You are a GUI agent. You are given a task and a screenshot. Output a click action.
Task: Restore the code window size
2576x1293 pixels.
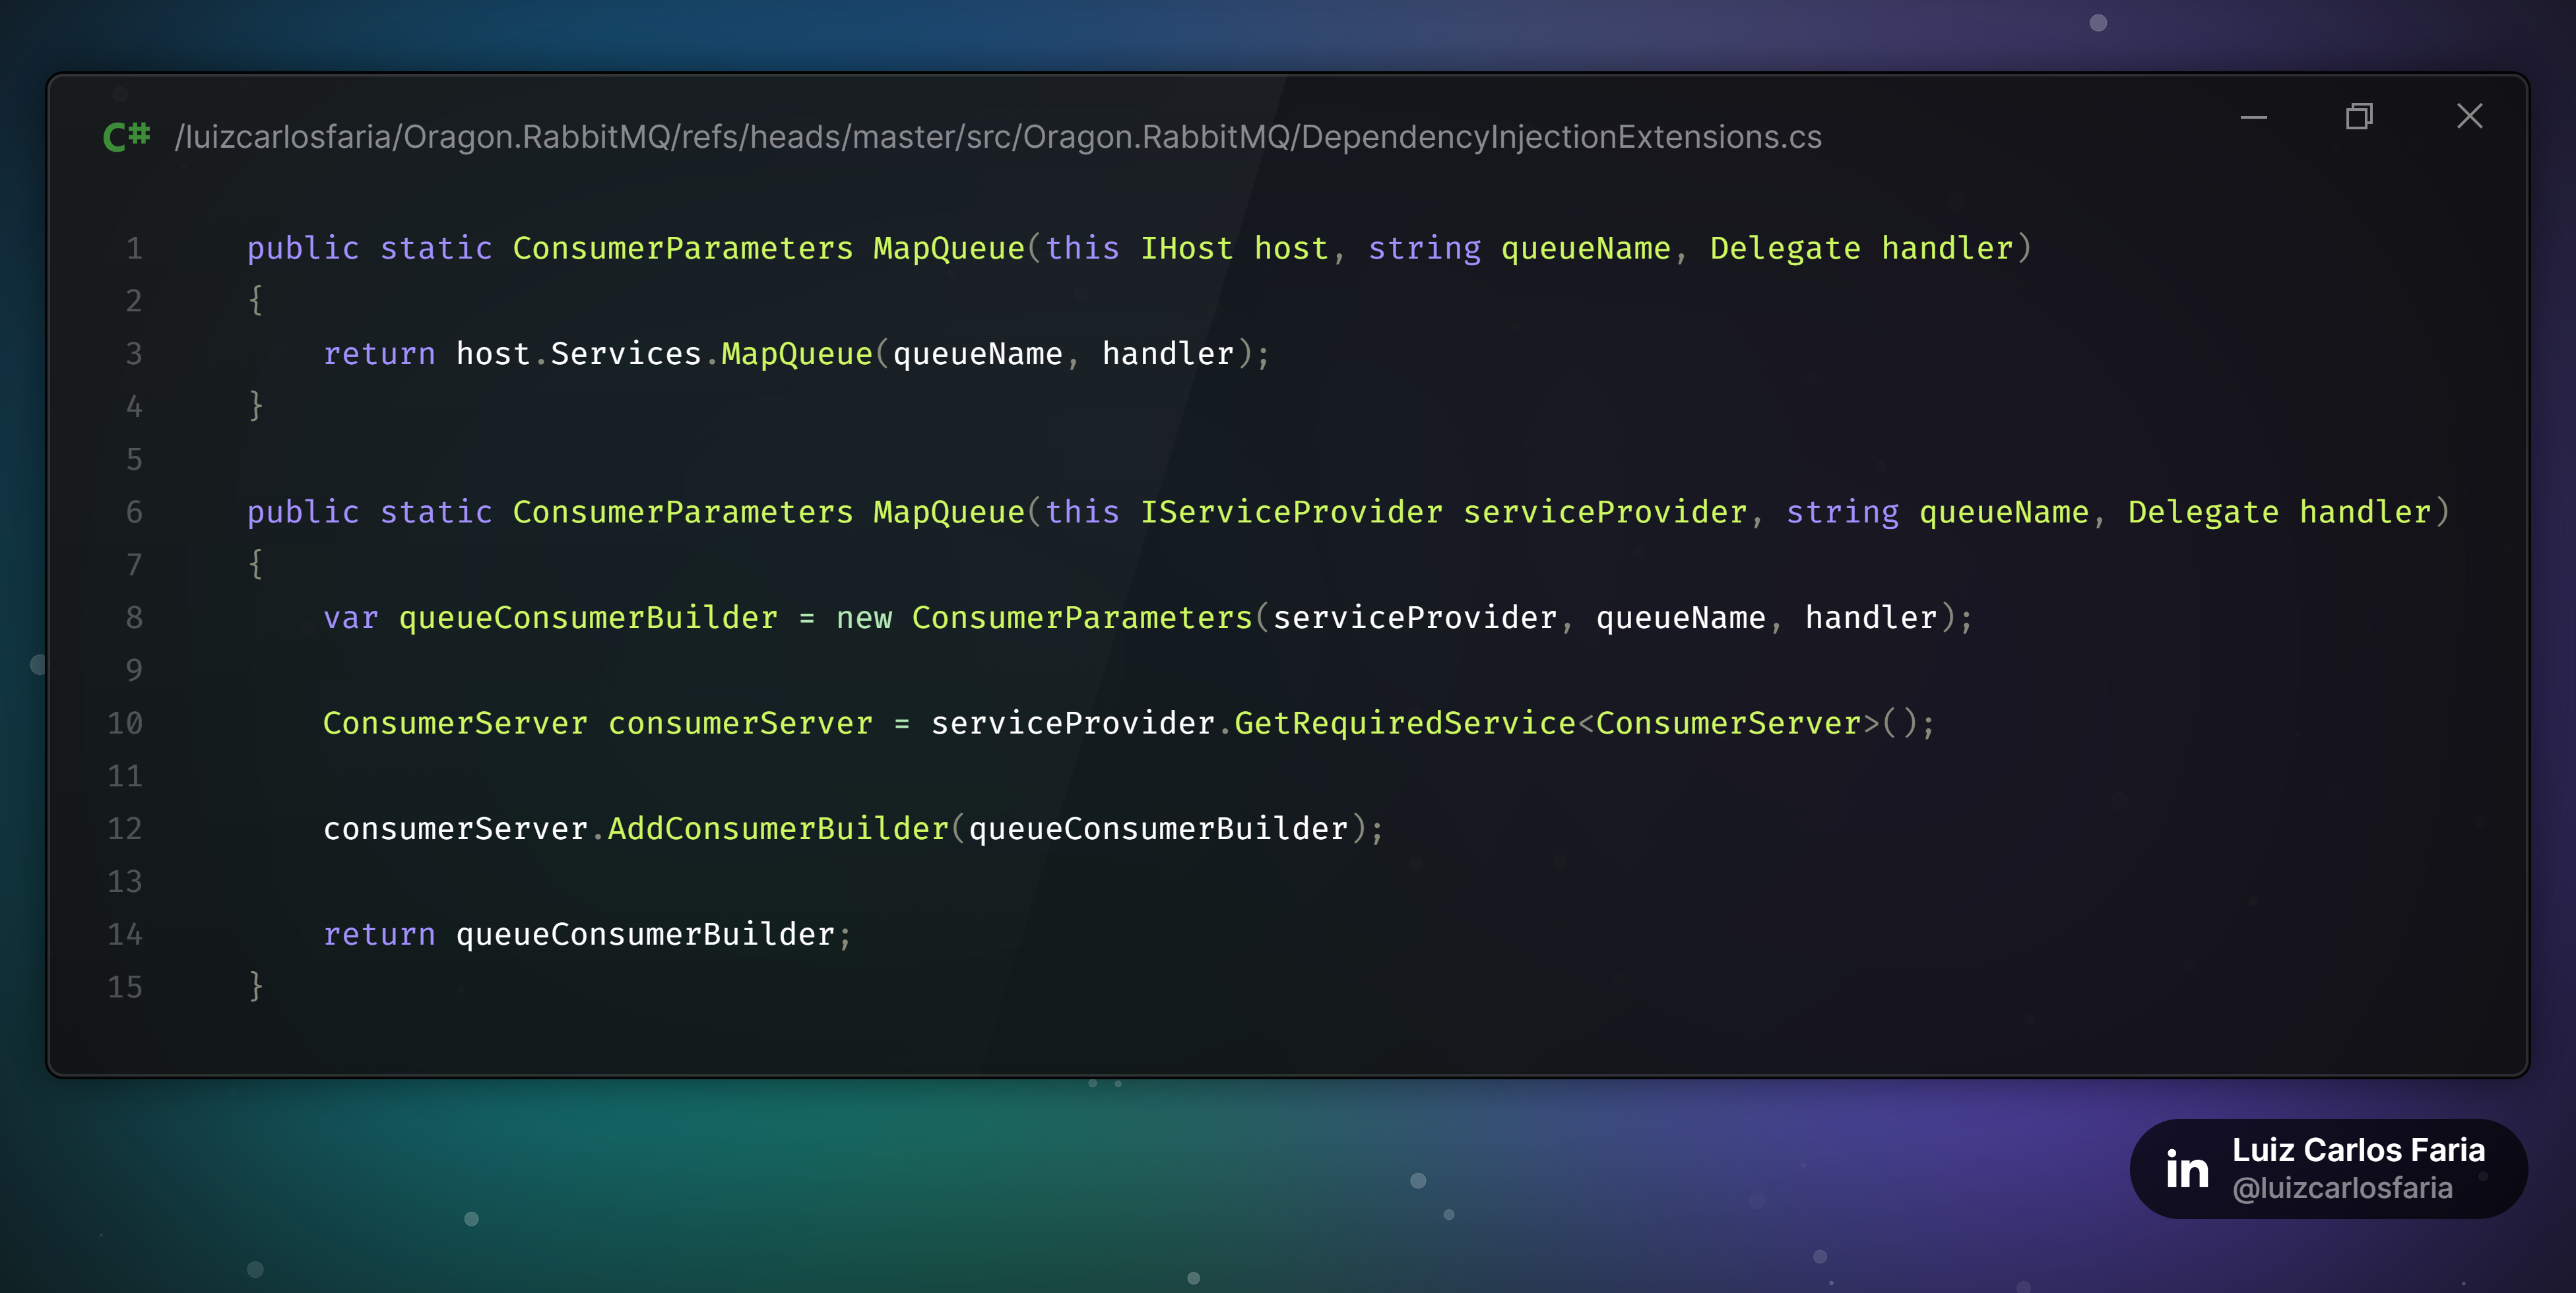point(2359,117)
